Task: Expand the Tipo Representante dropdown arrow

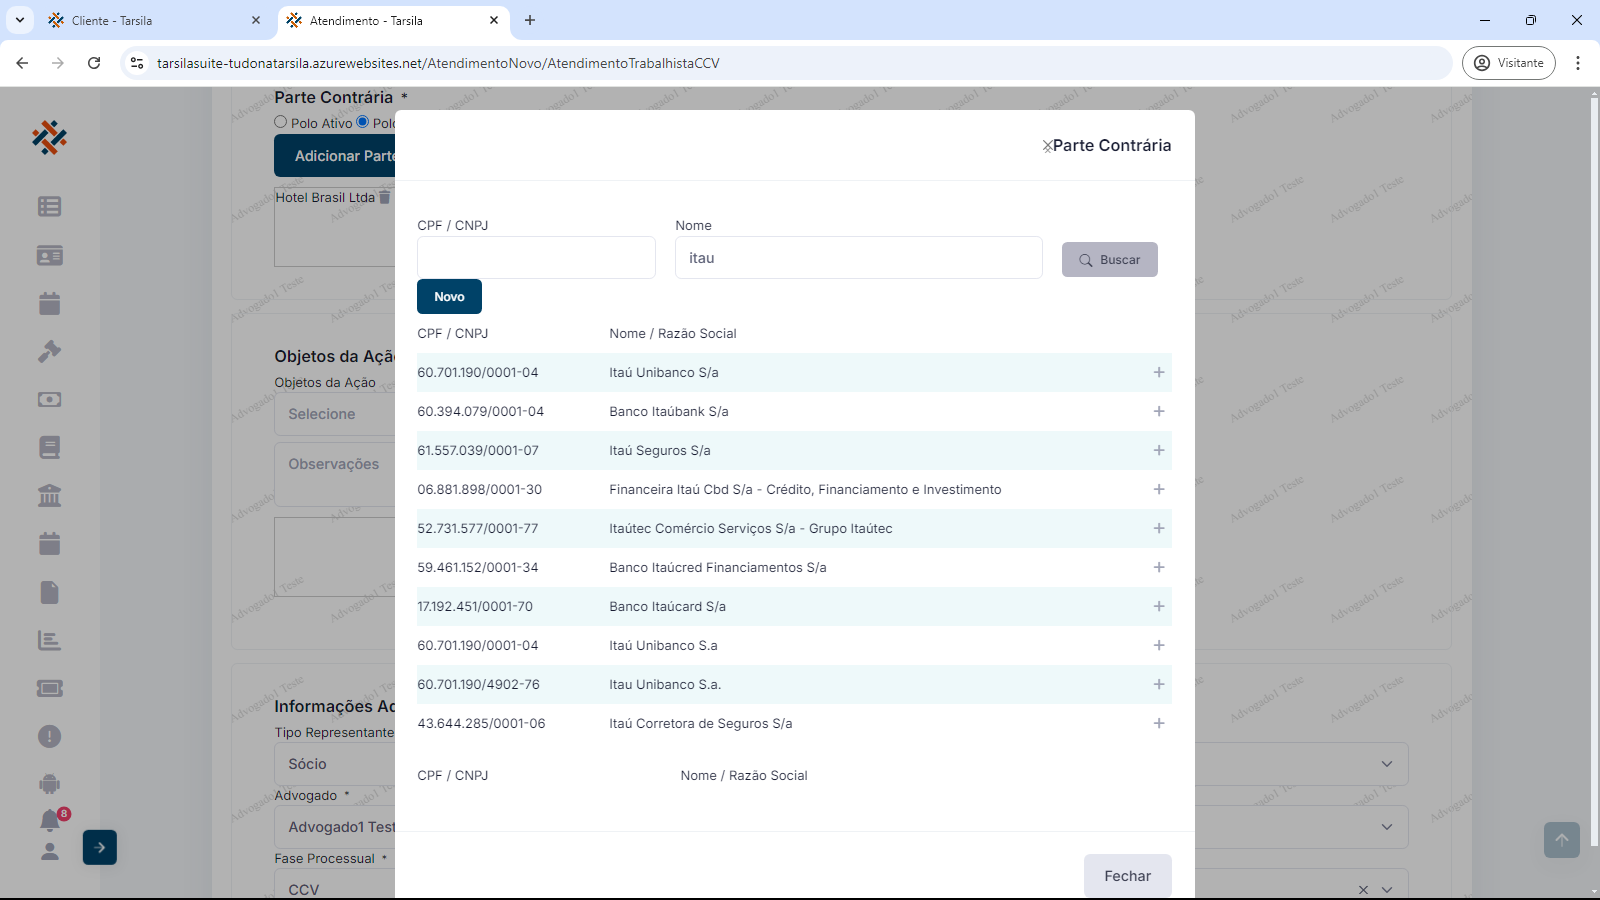Action: coord(1387,764)
